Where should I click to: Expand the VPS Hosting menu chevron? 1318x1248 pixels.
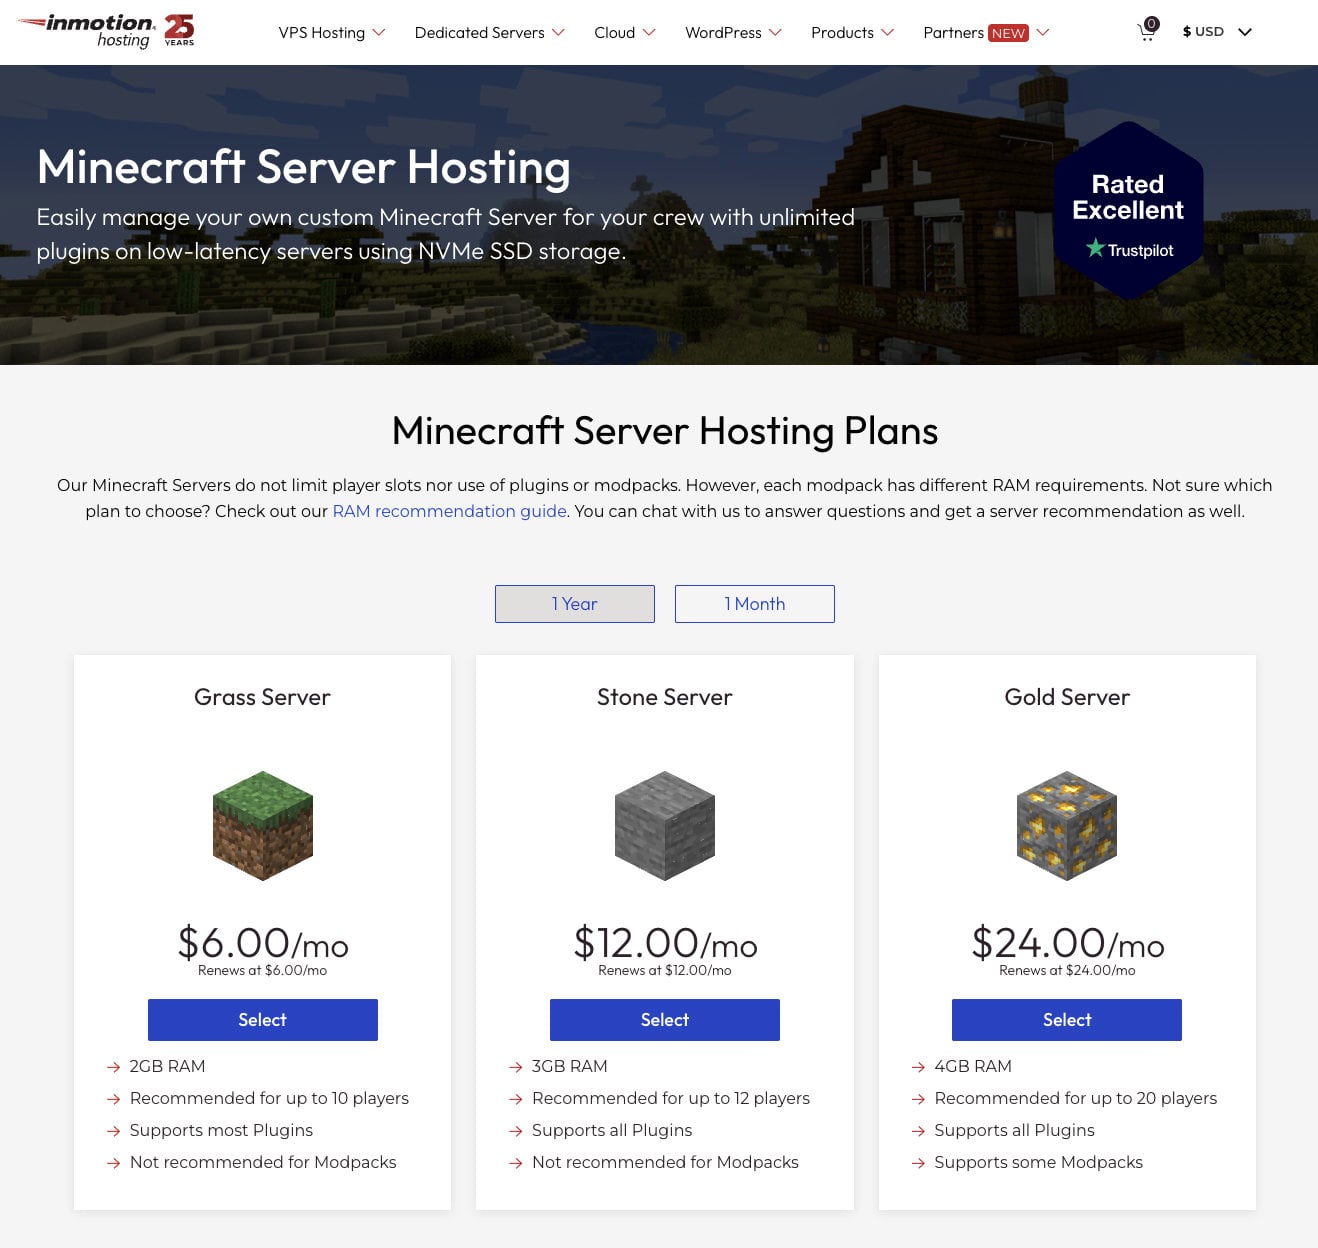pyautogui.click(x=379, y=32)
